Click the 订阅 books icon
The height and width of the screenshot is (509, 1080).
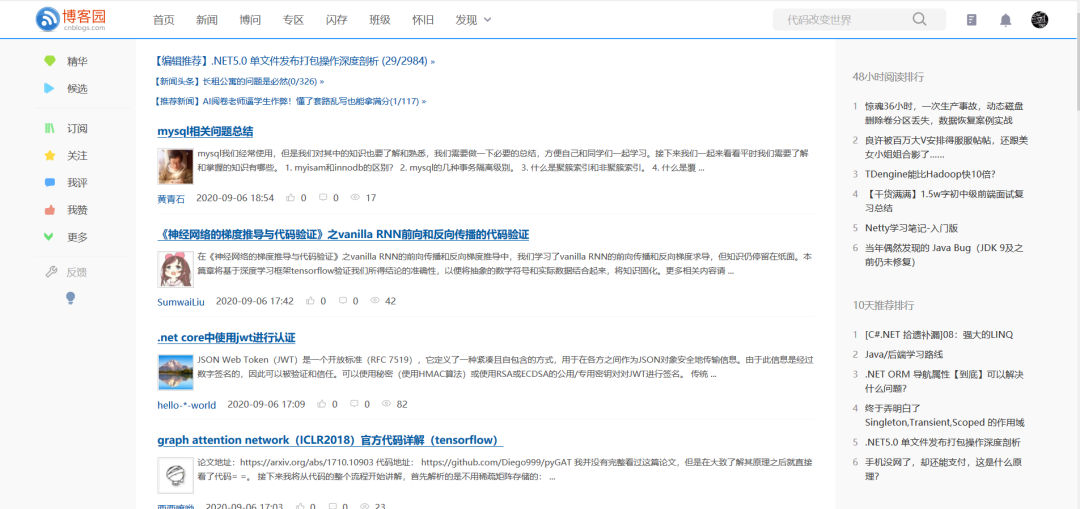[x=50, y=128]
